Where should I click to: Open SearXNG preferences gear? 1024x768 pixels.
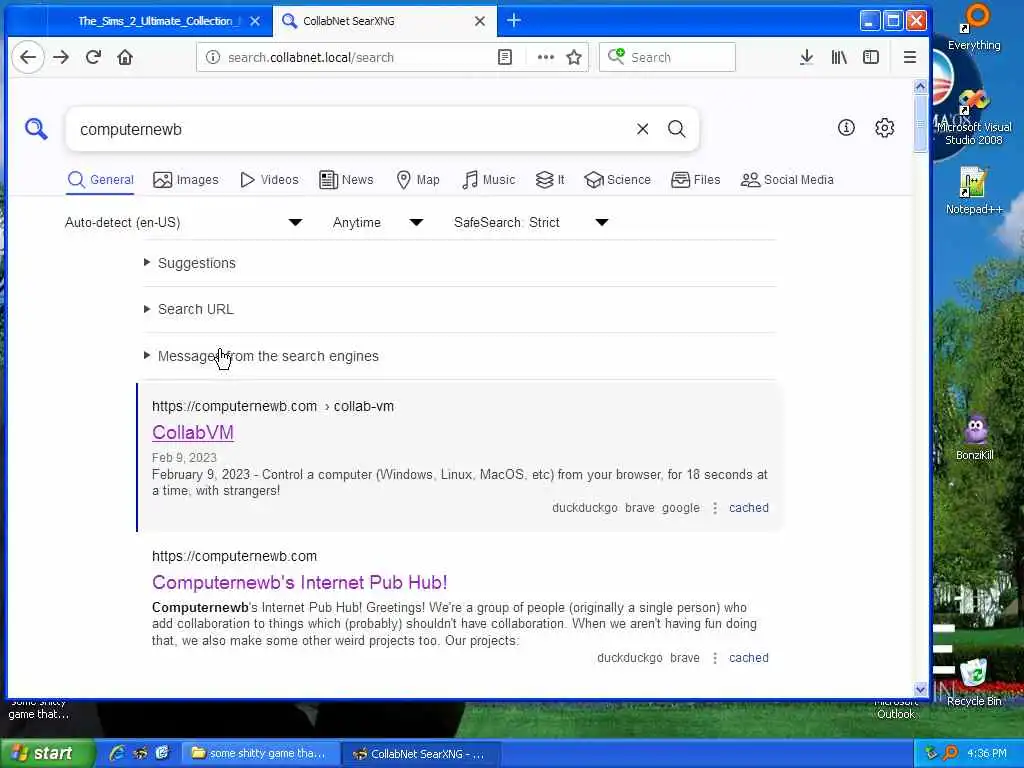(884, 127)
